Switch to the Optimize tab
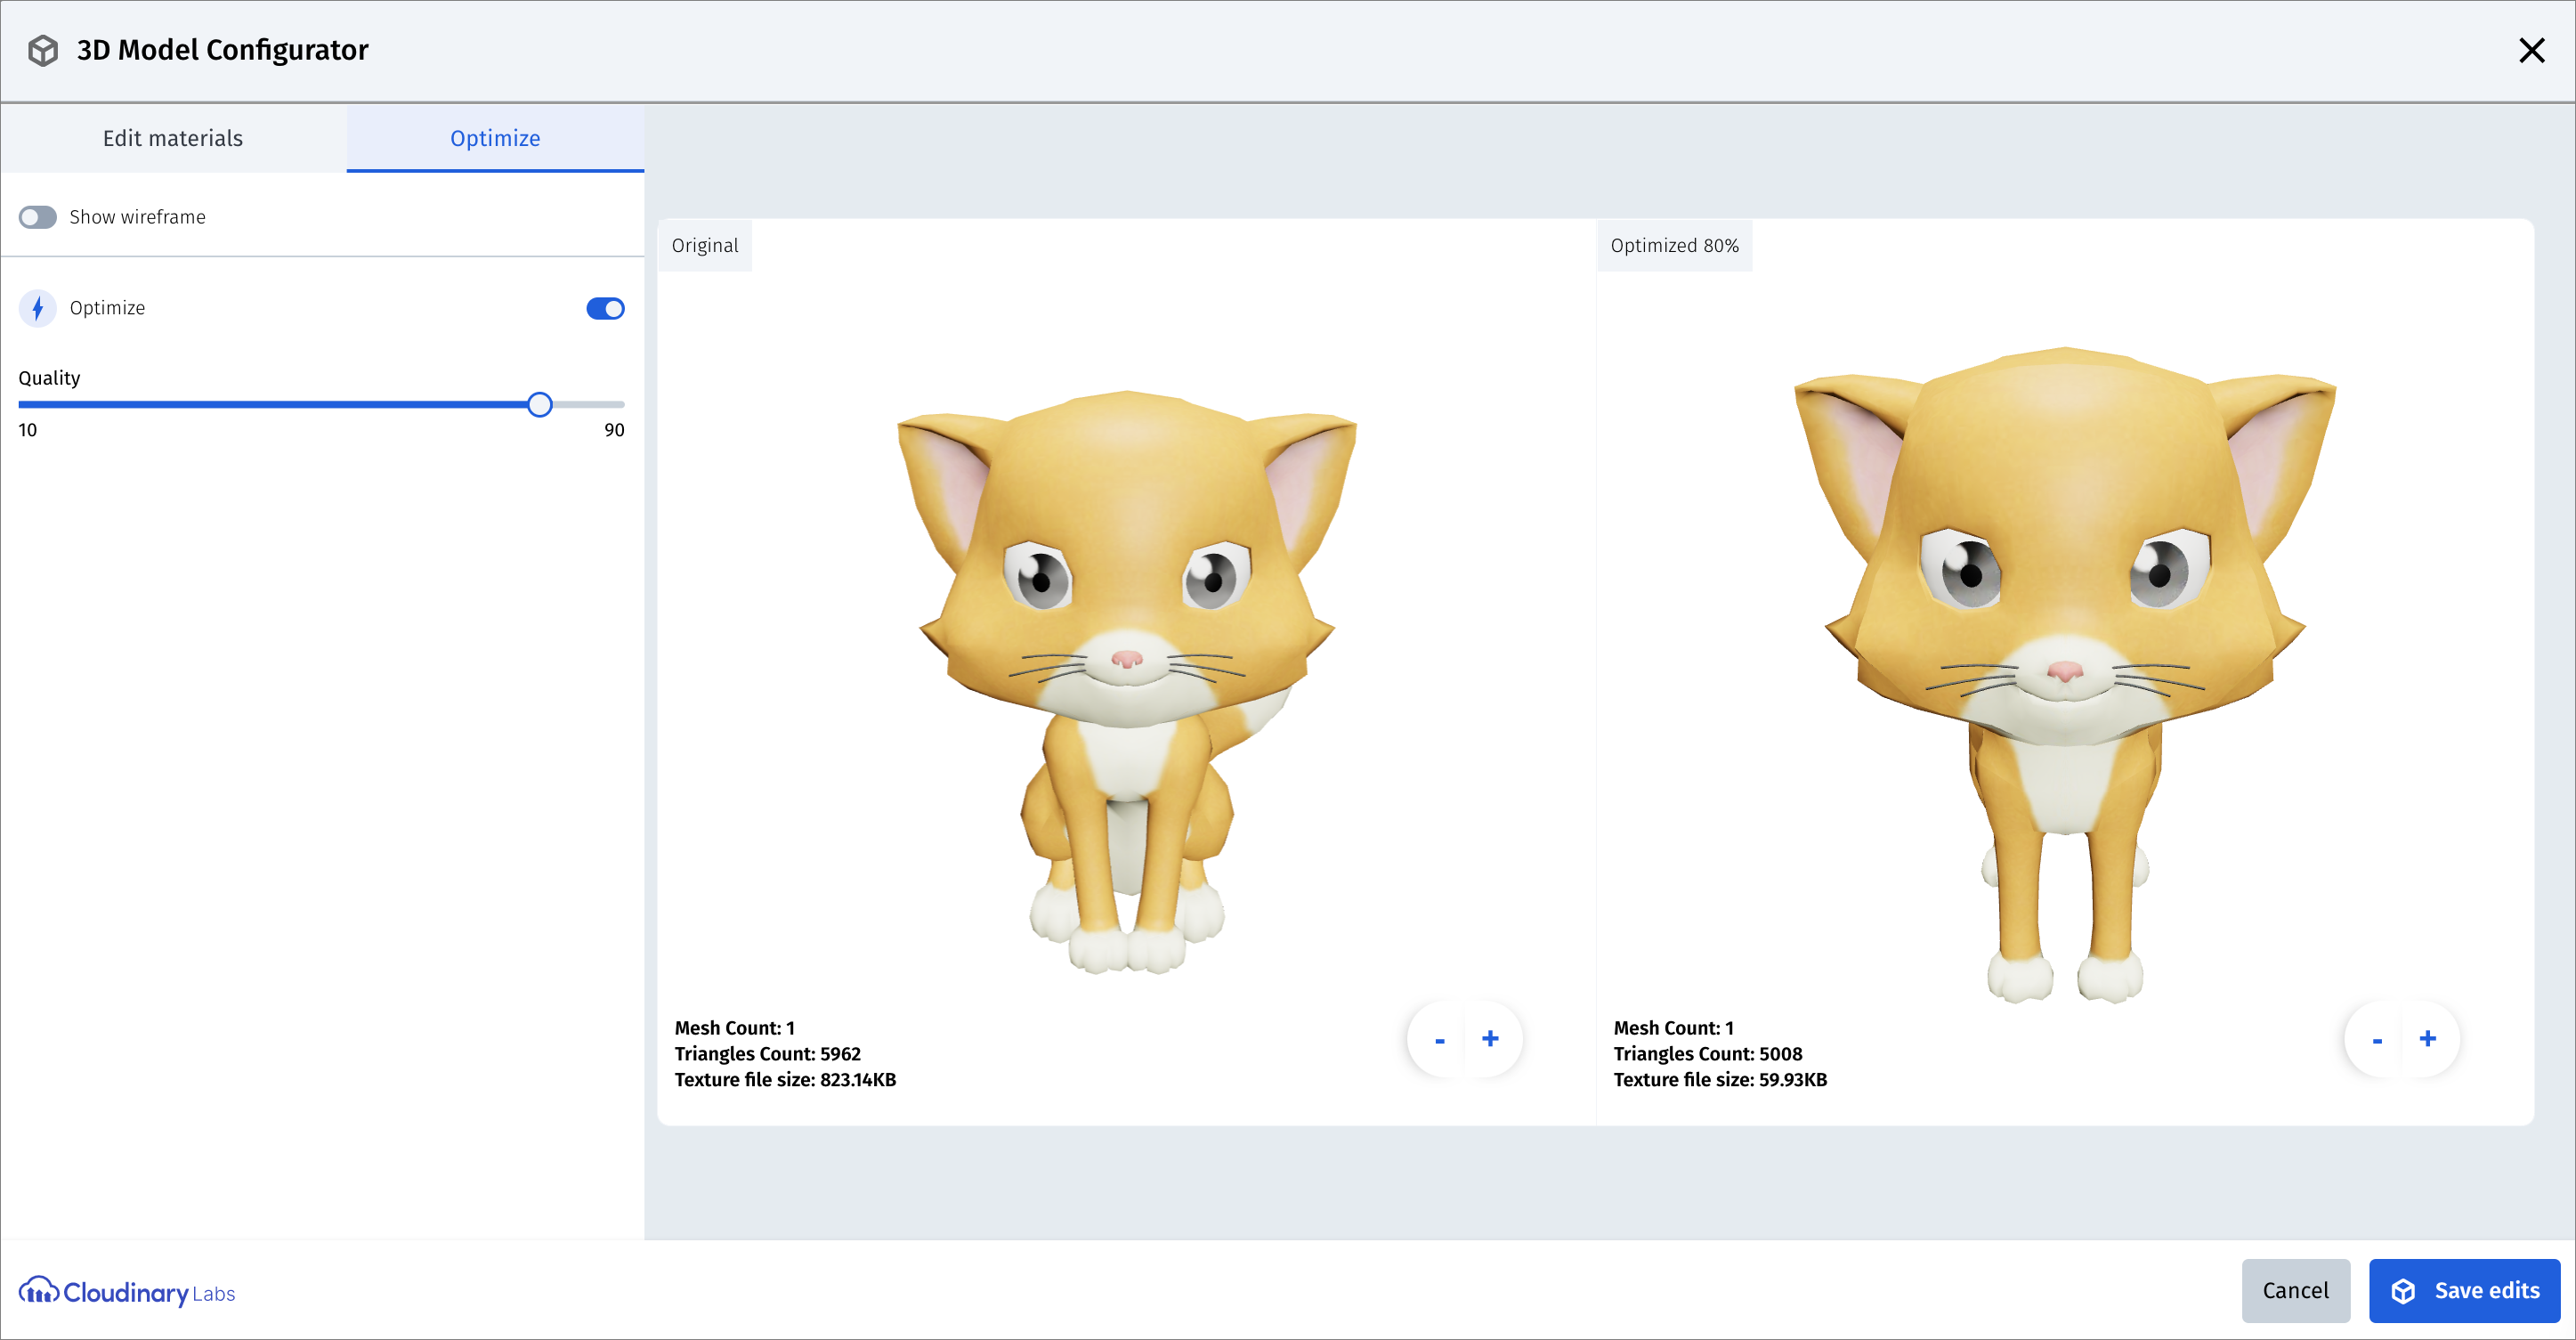2576x1340 pixels. [494, 138]
